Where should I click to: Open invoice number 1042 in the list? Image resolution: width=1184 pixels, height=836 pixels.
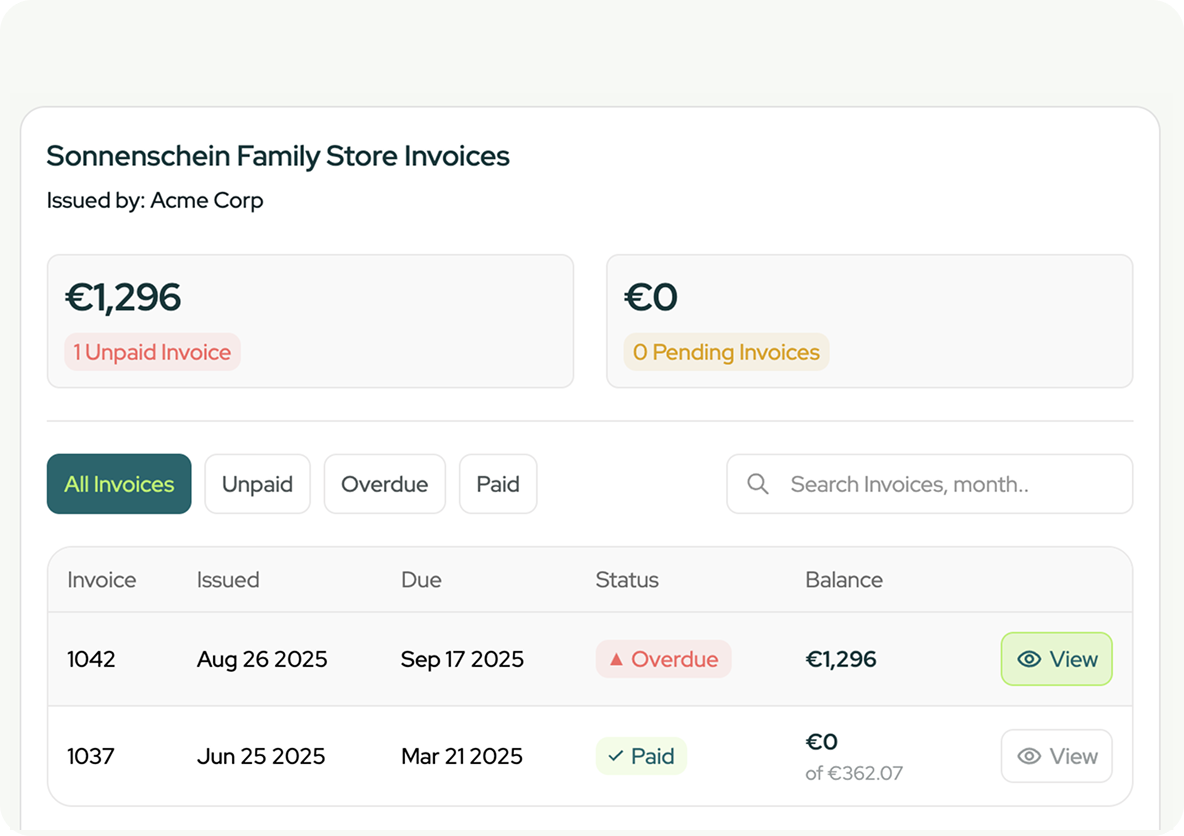point(91,659)
